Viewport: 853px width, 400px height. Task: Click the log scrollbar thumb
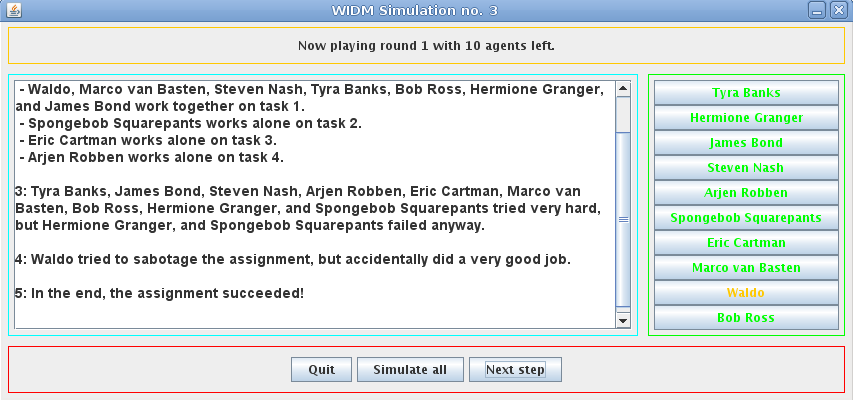click(623, 219)
